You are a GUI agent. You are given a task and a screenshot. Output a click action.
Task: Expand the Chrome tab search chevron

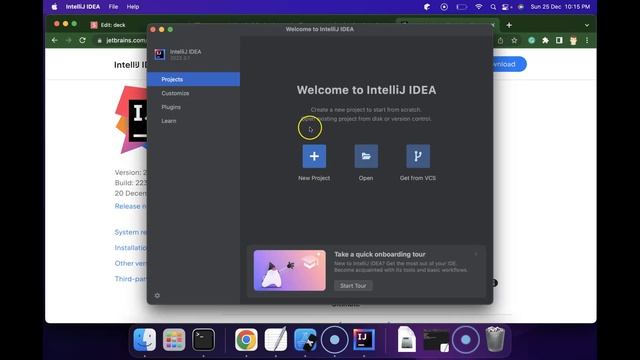(x=587, y=25)
